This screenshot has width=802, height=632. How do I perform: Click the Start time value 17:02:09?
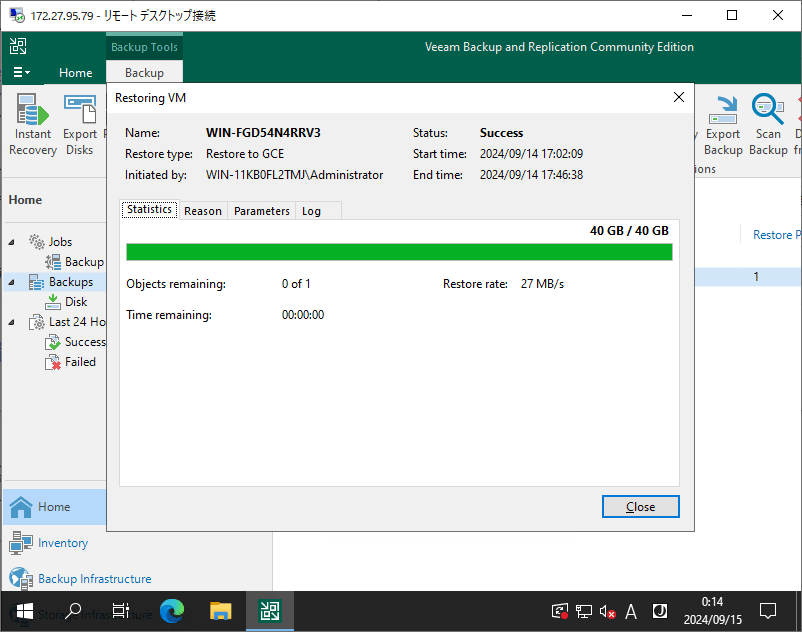coord(531,154)
